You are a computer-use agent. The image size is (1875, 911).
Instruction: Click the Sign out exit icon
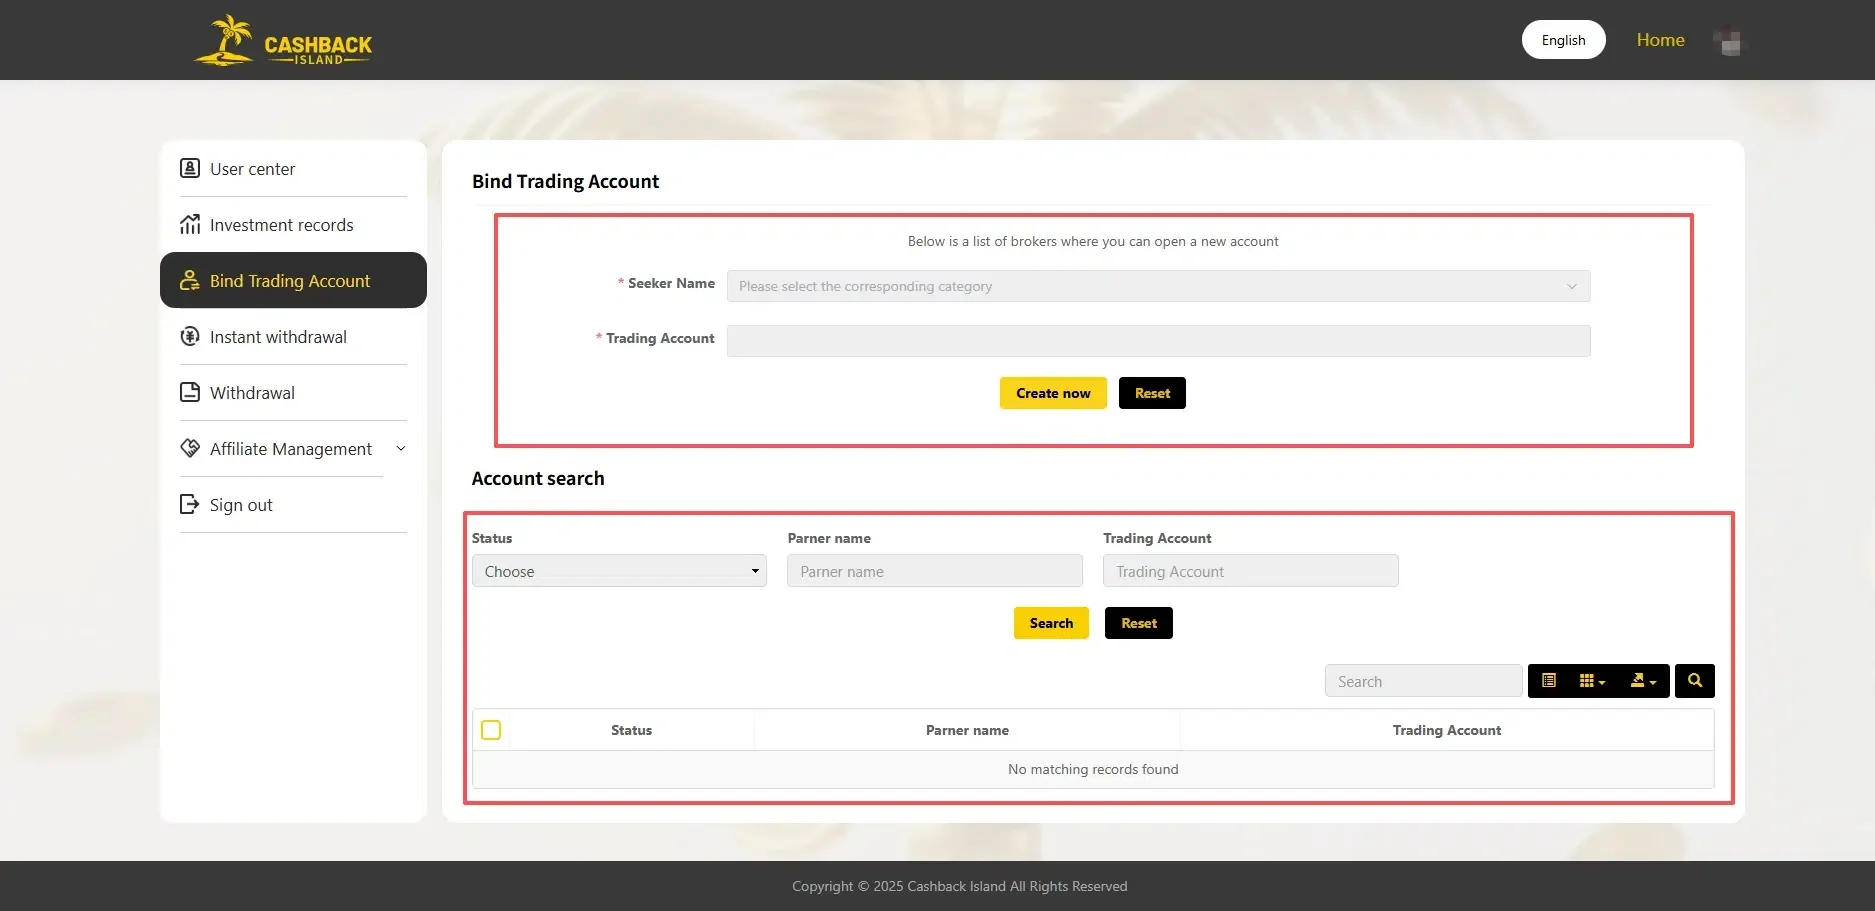pos(190,504)
